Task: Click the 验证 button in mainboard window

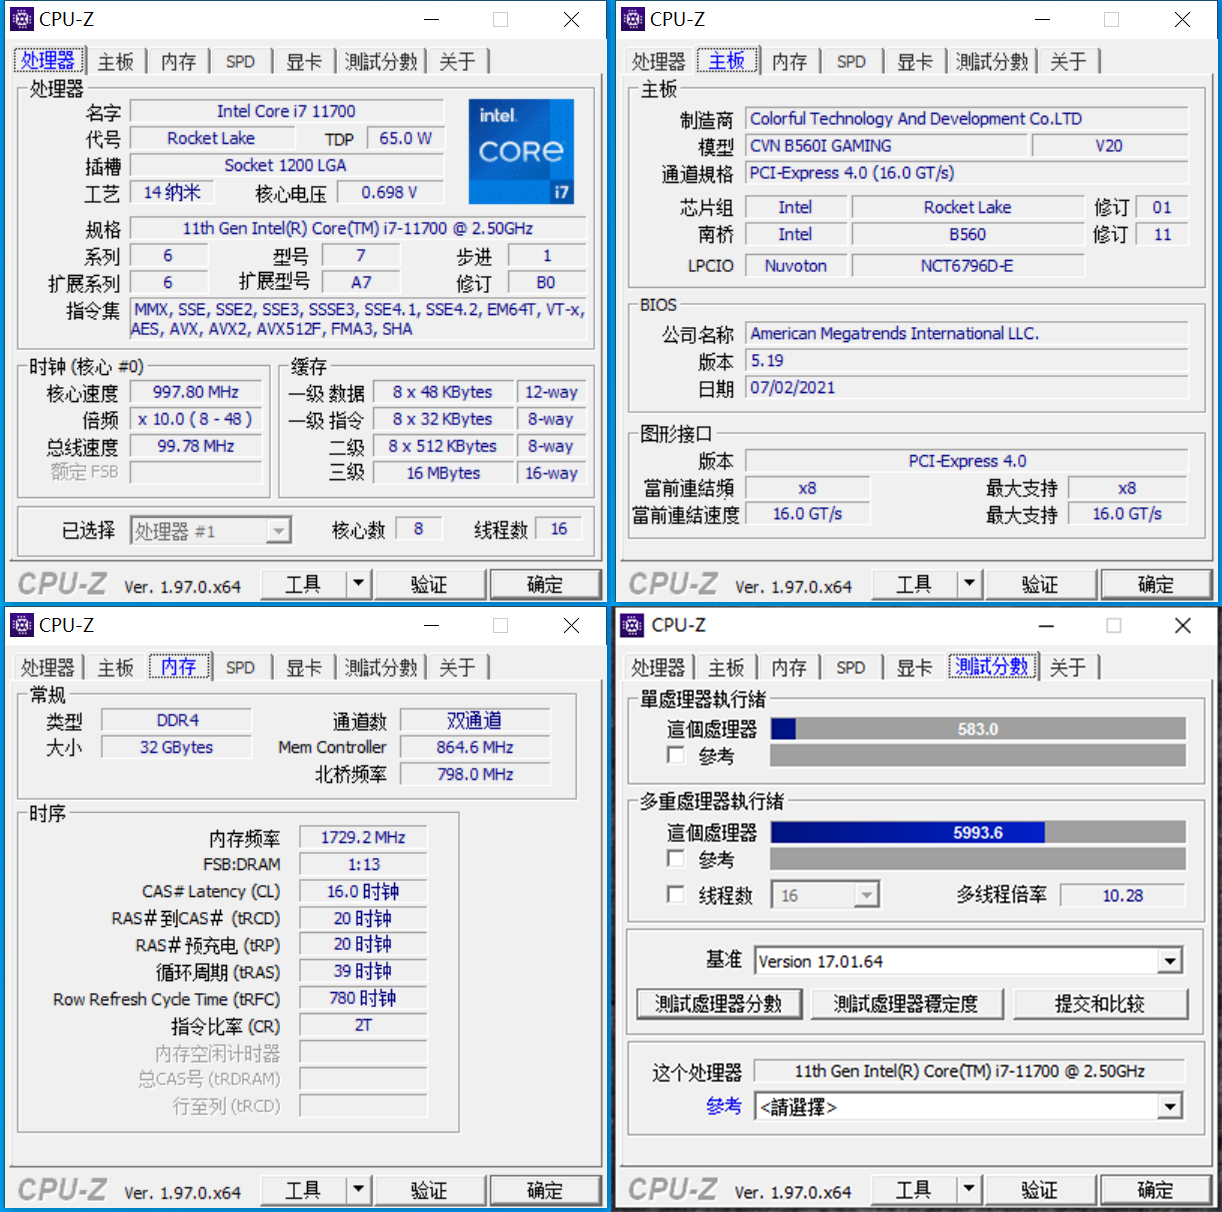Action: pos(1040,583)
